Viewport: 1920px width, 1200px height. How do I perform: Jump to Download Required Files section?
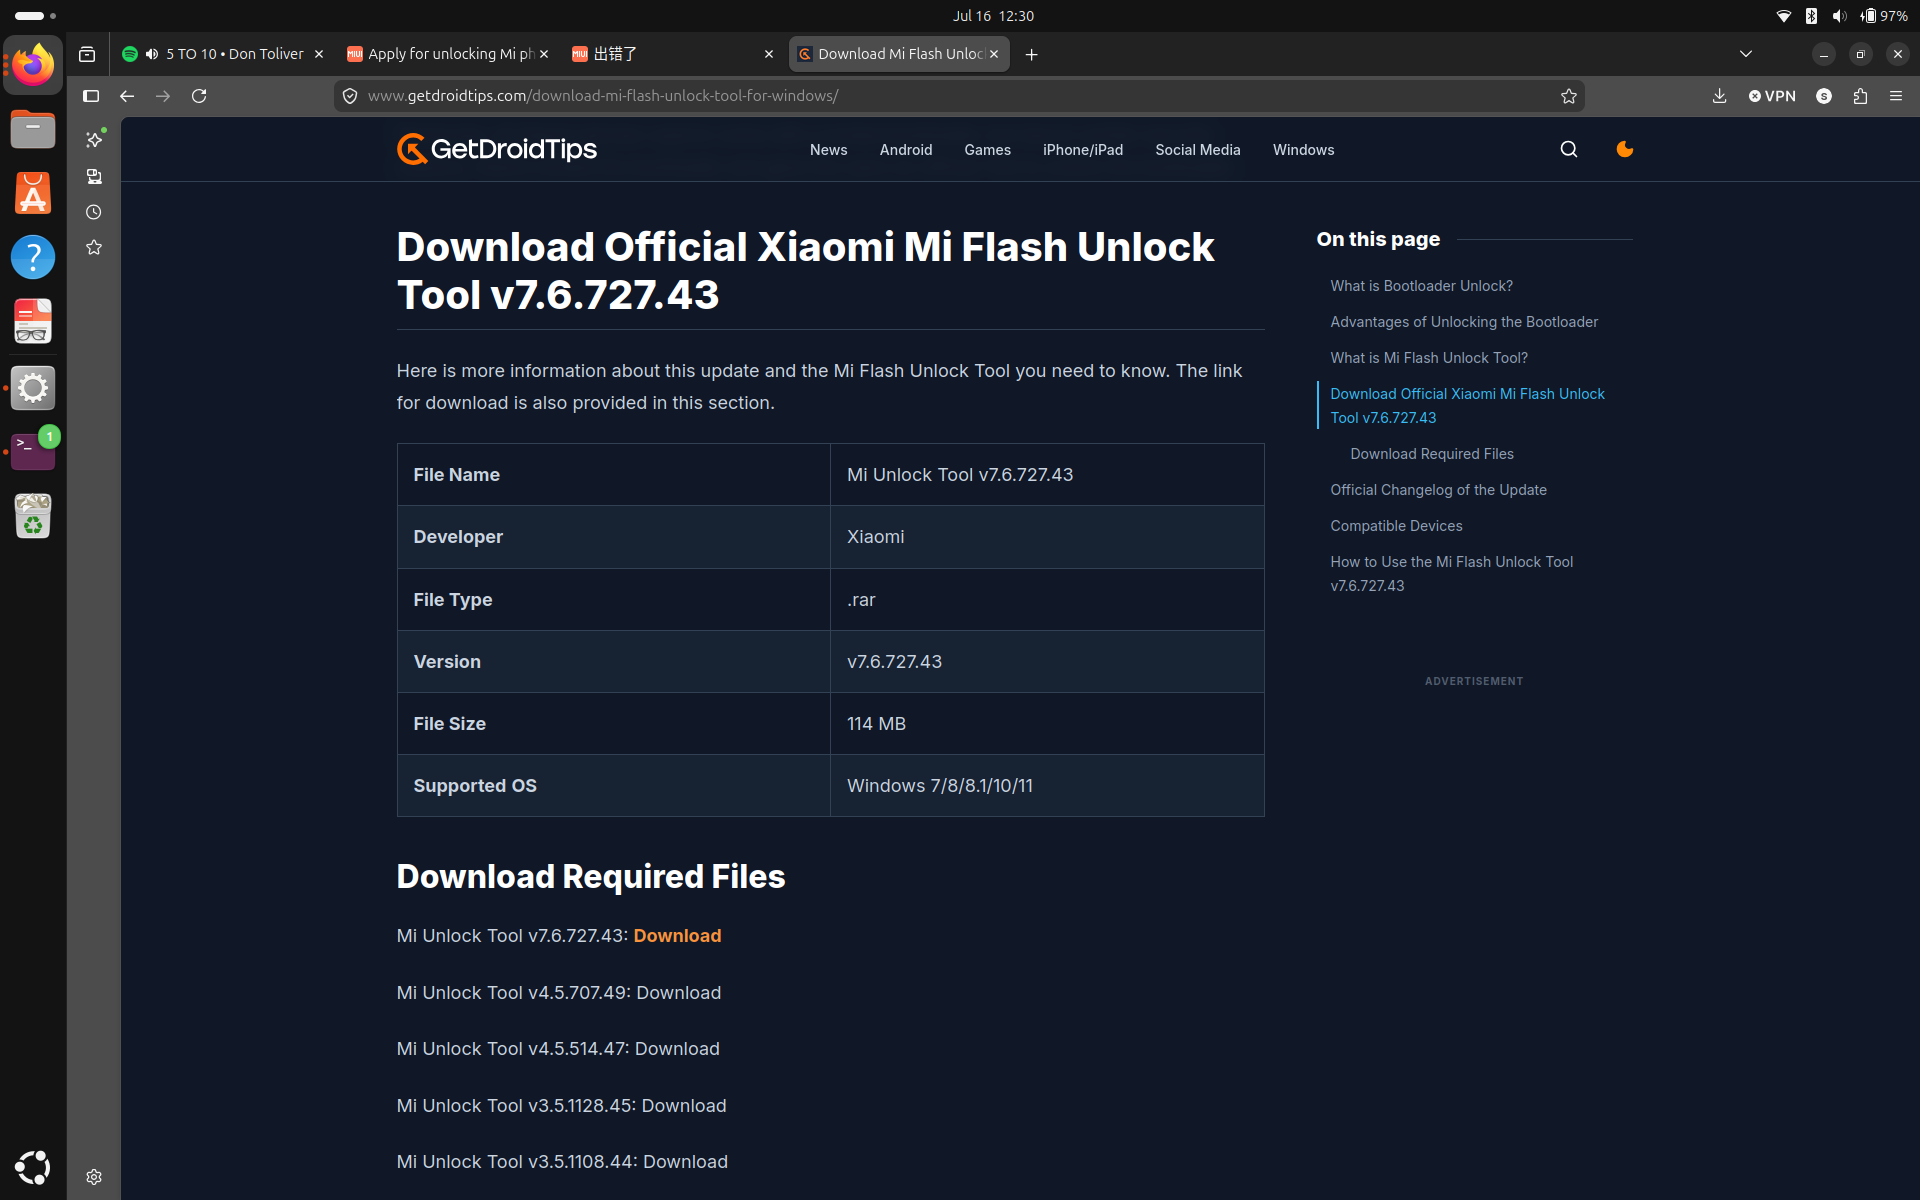pos(1432,454)
